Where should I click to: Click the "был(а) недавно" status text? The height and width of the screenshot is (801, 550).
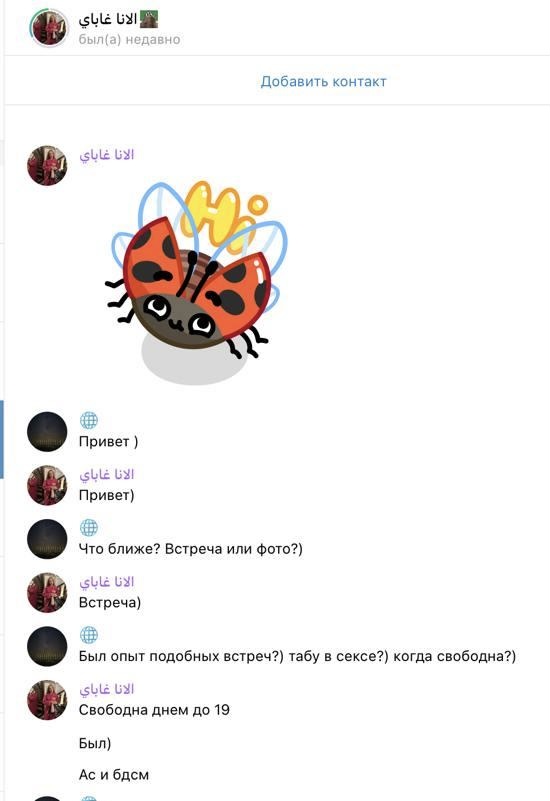tap(129, 39)
